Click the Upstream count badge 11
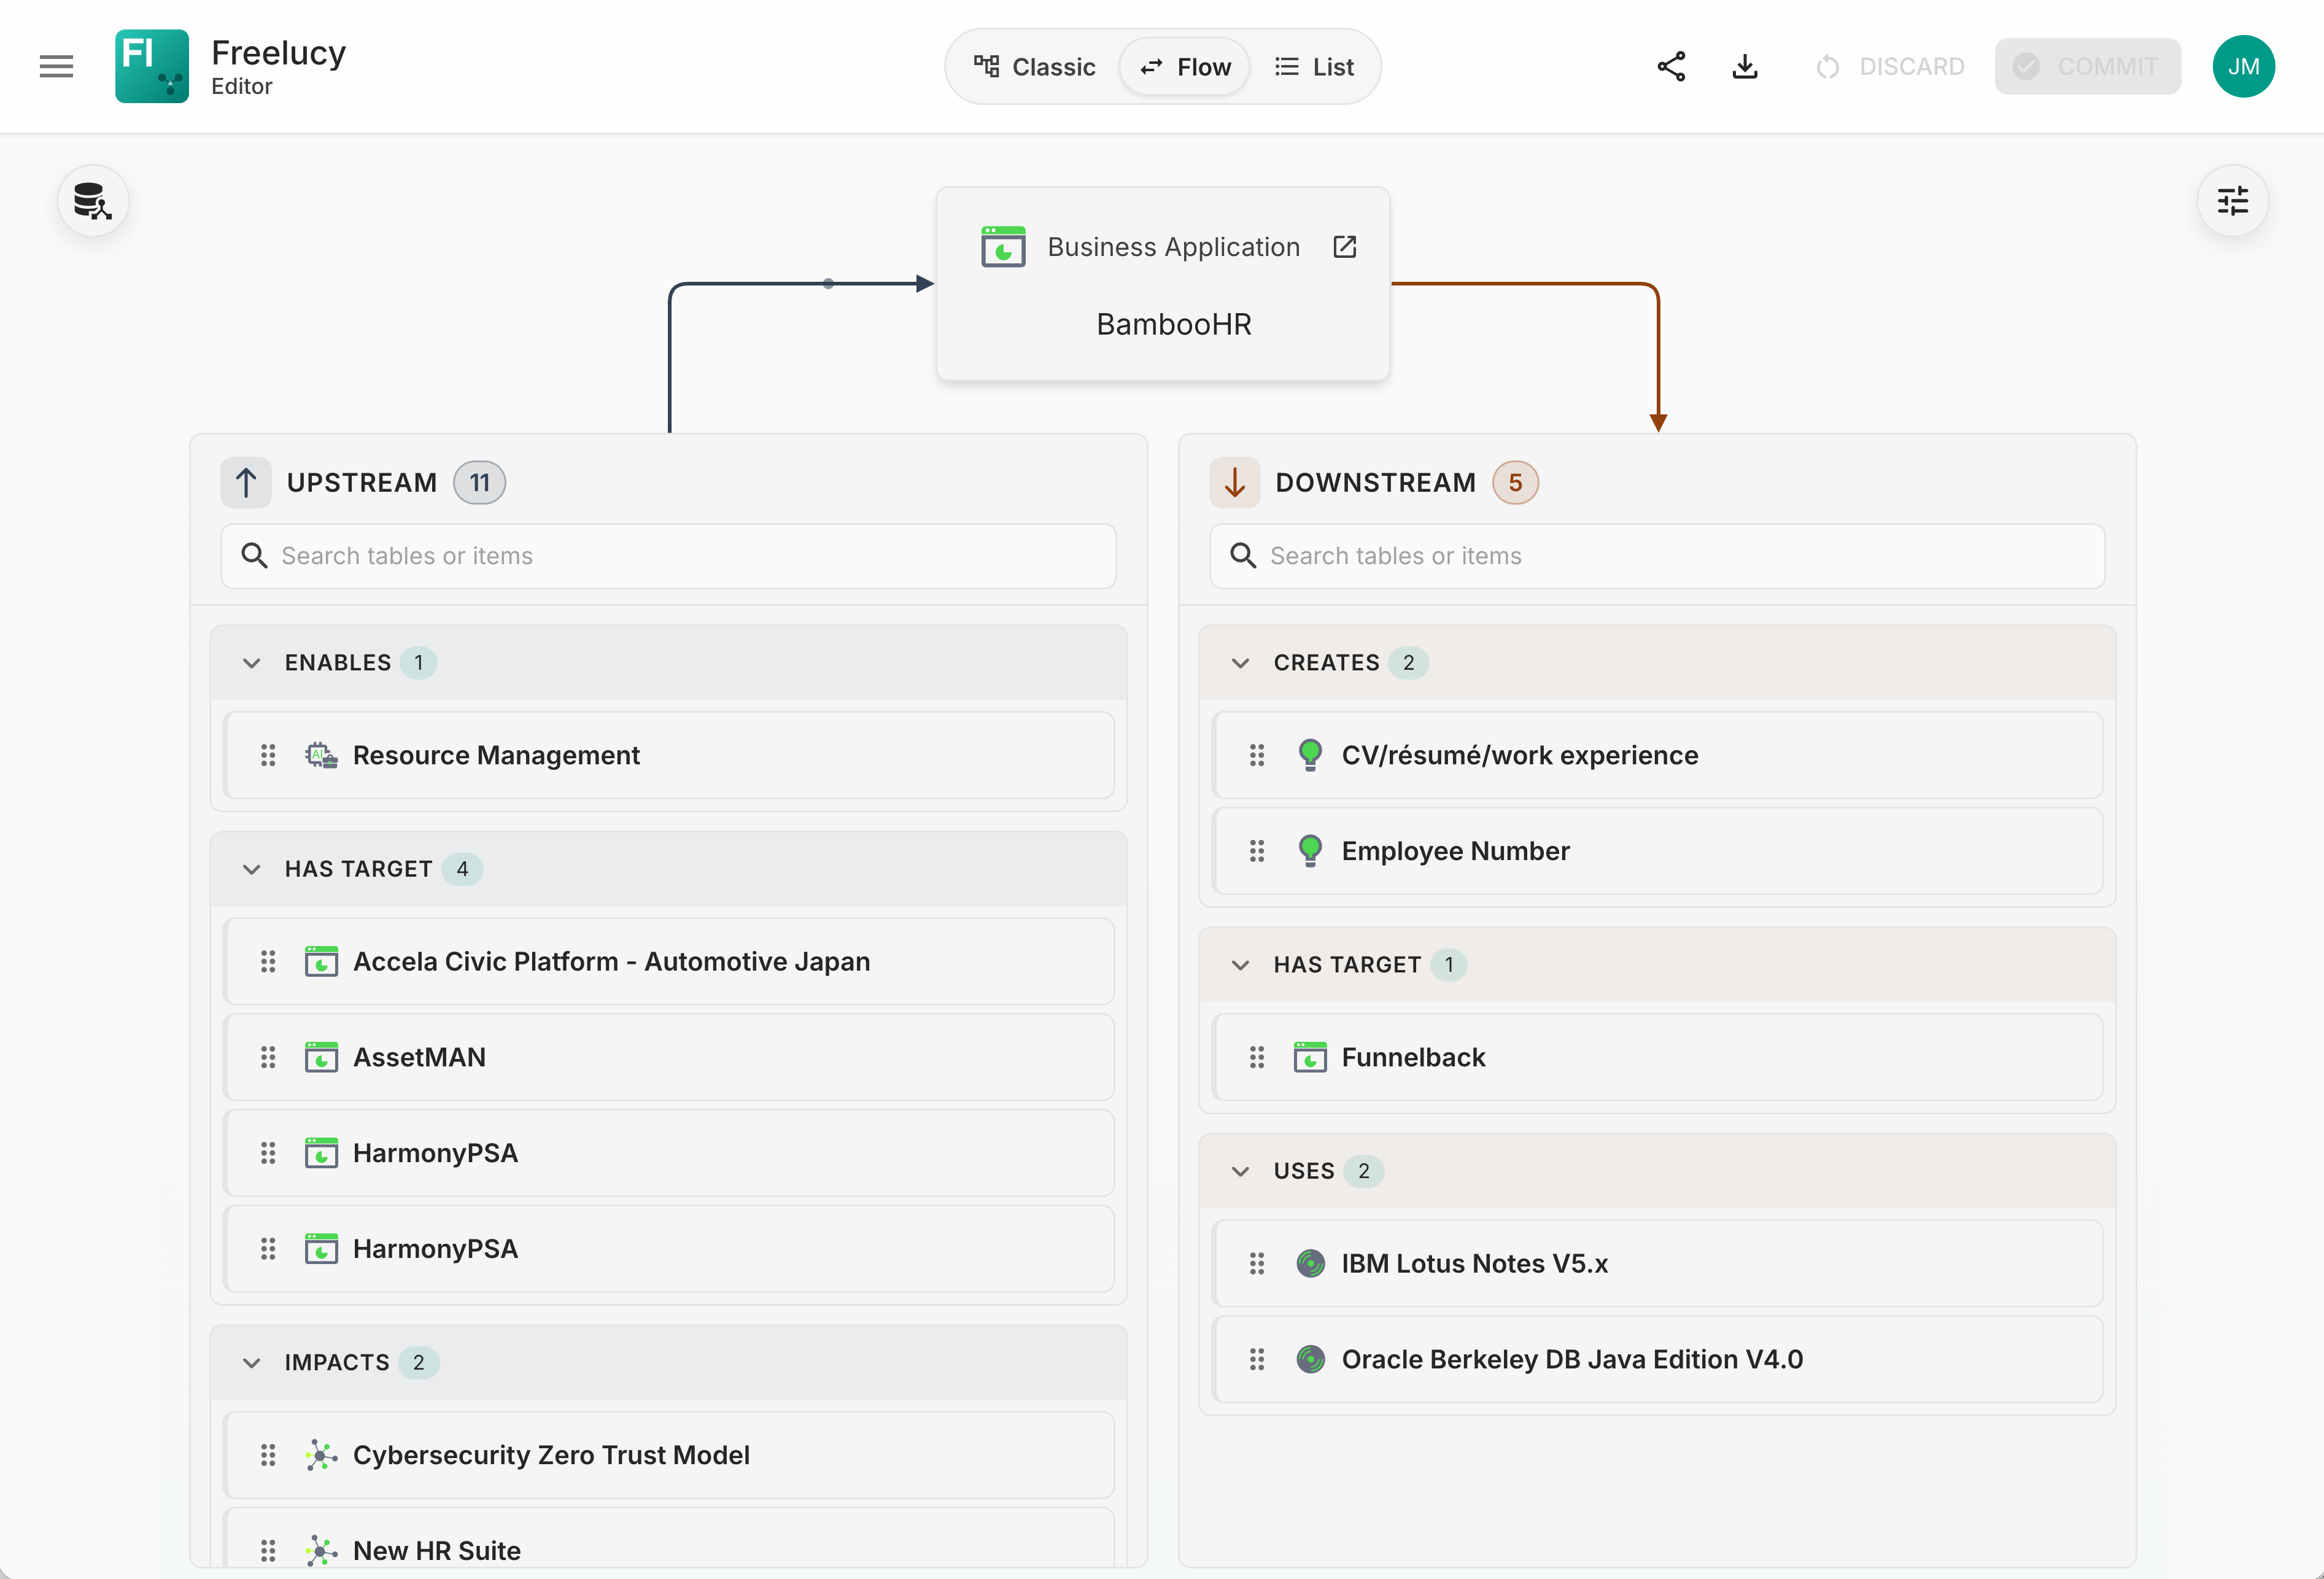The width and height of the screenshot is (2324, 1579). point(480,483)
